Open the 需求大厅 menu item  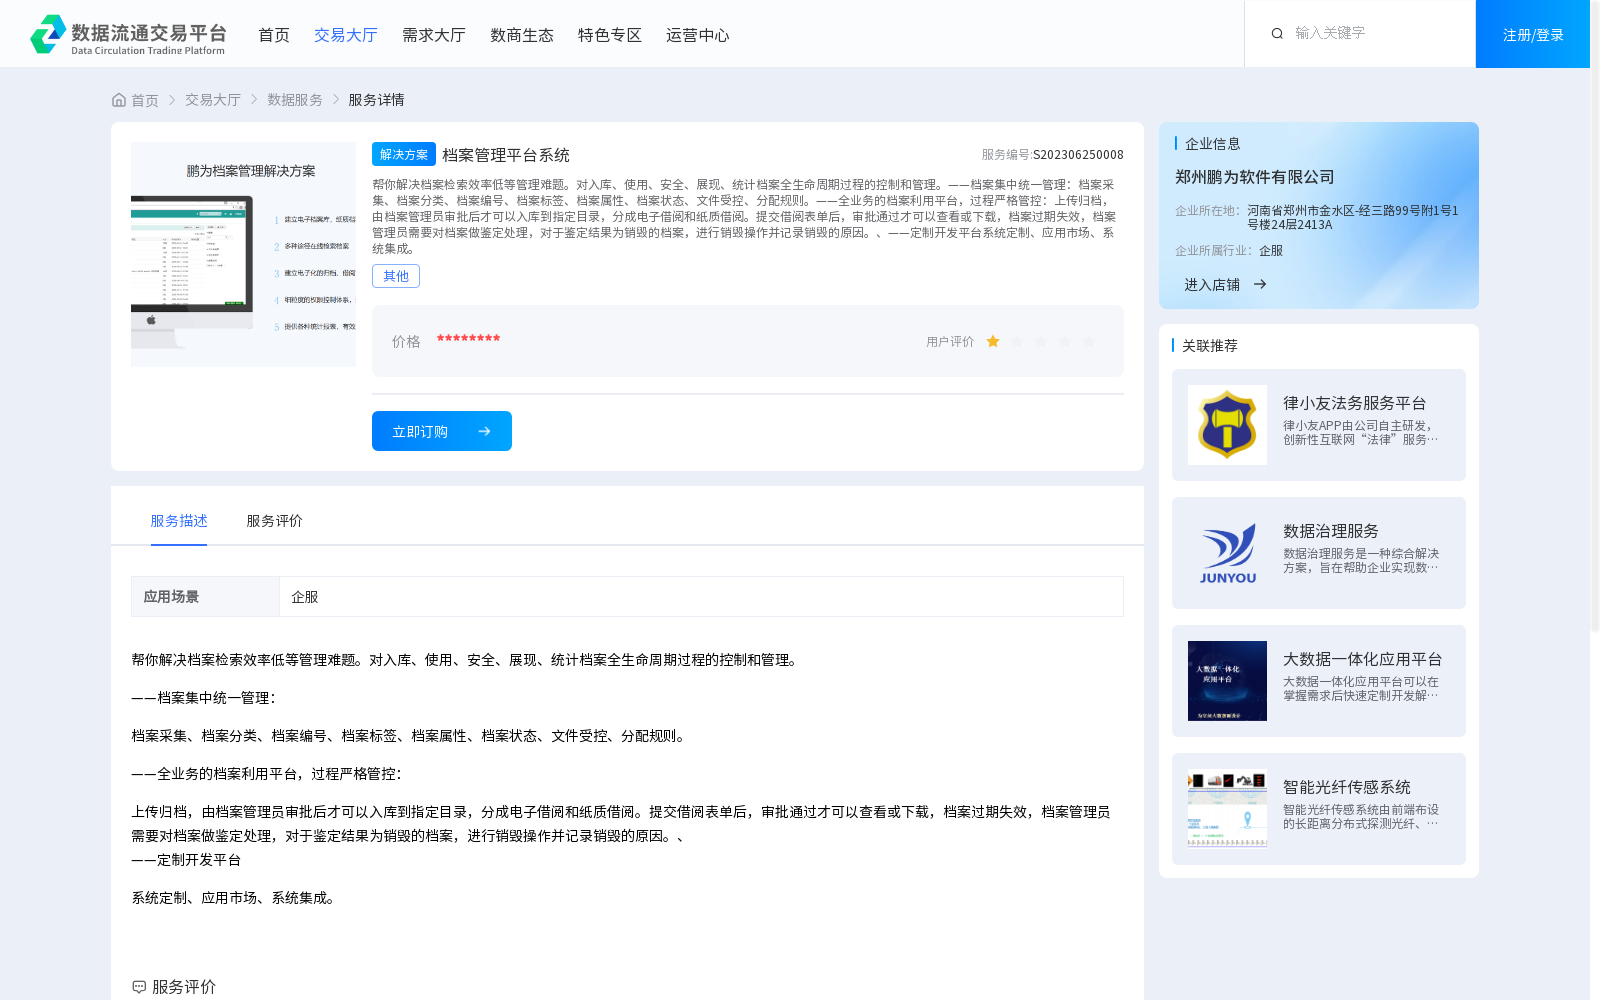434,35
